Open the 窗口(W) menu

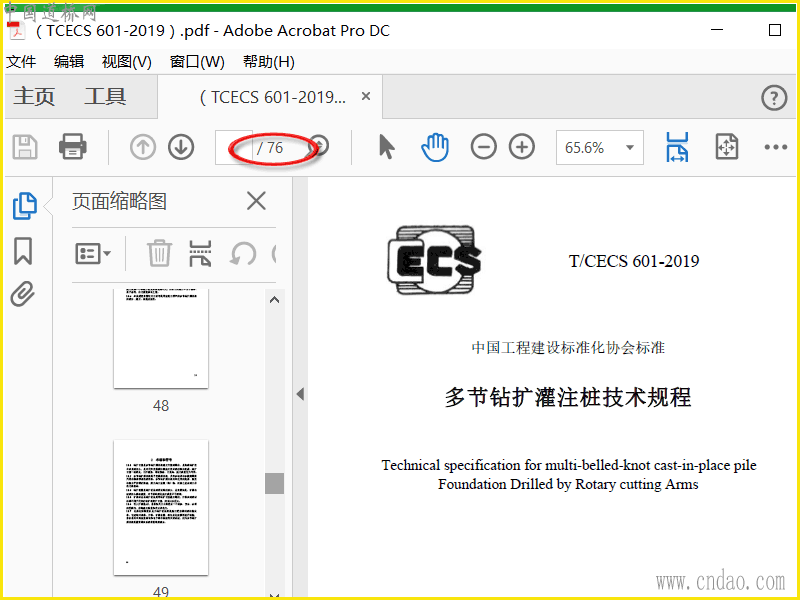click(x=197, y=62)
